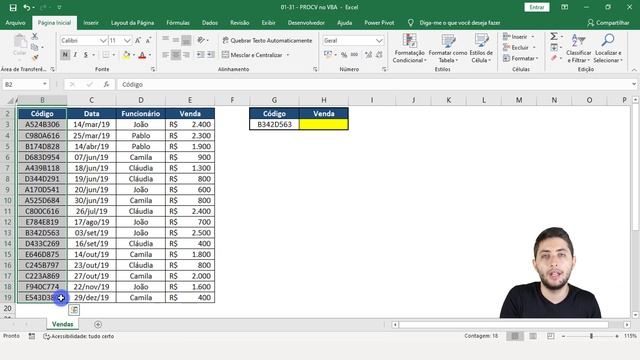
Task: Click the Quick Analysis icon below table
Action: point(74,310)
